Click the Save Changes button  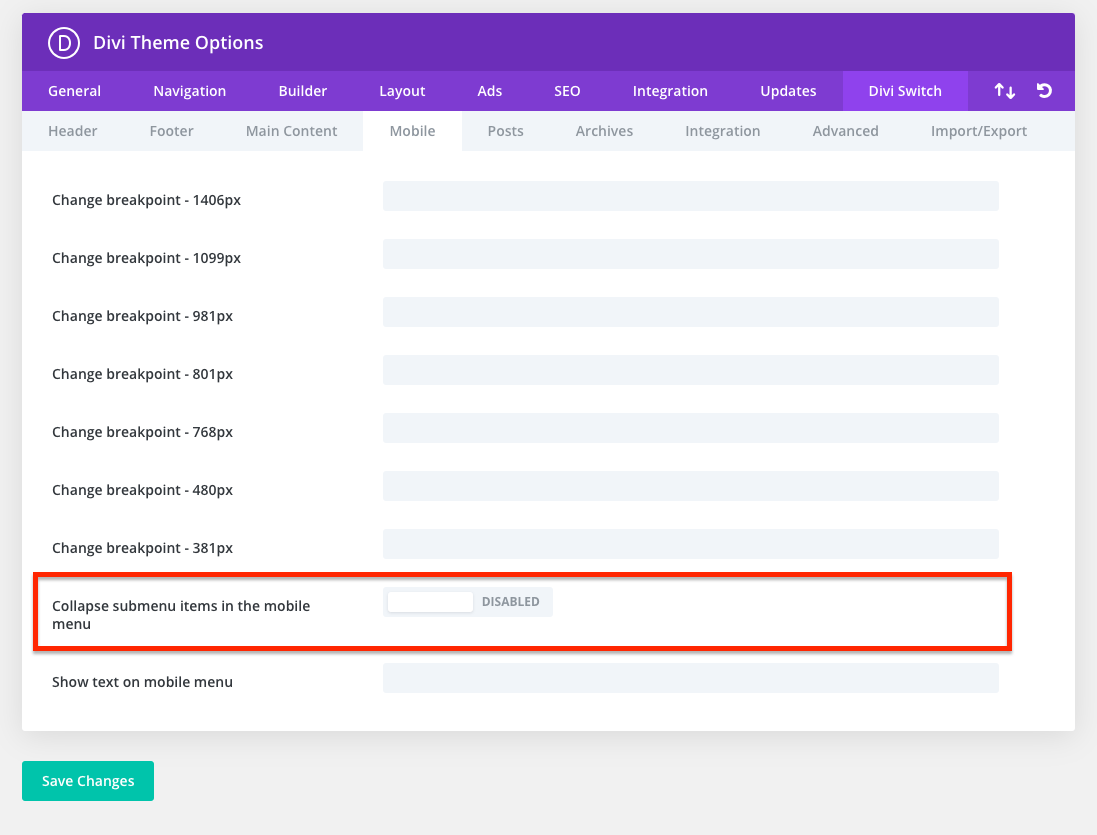88,781
